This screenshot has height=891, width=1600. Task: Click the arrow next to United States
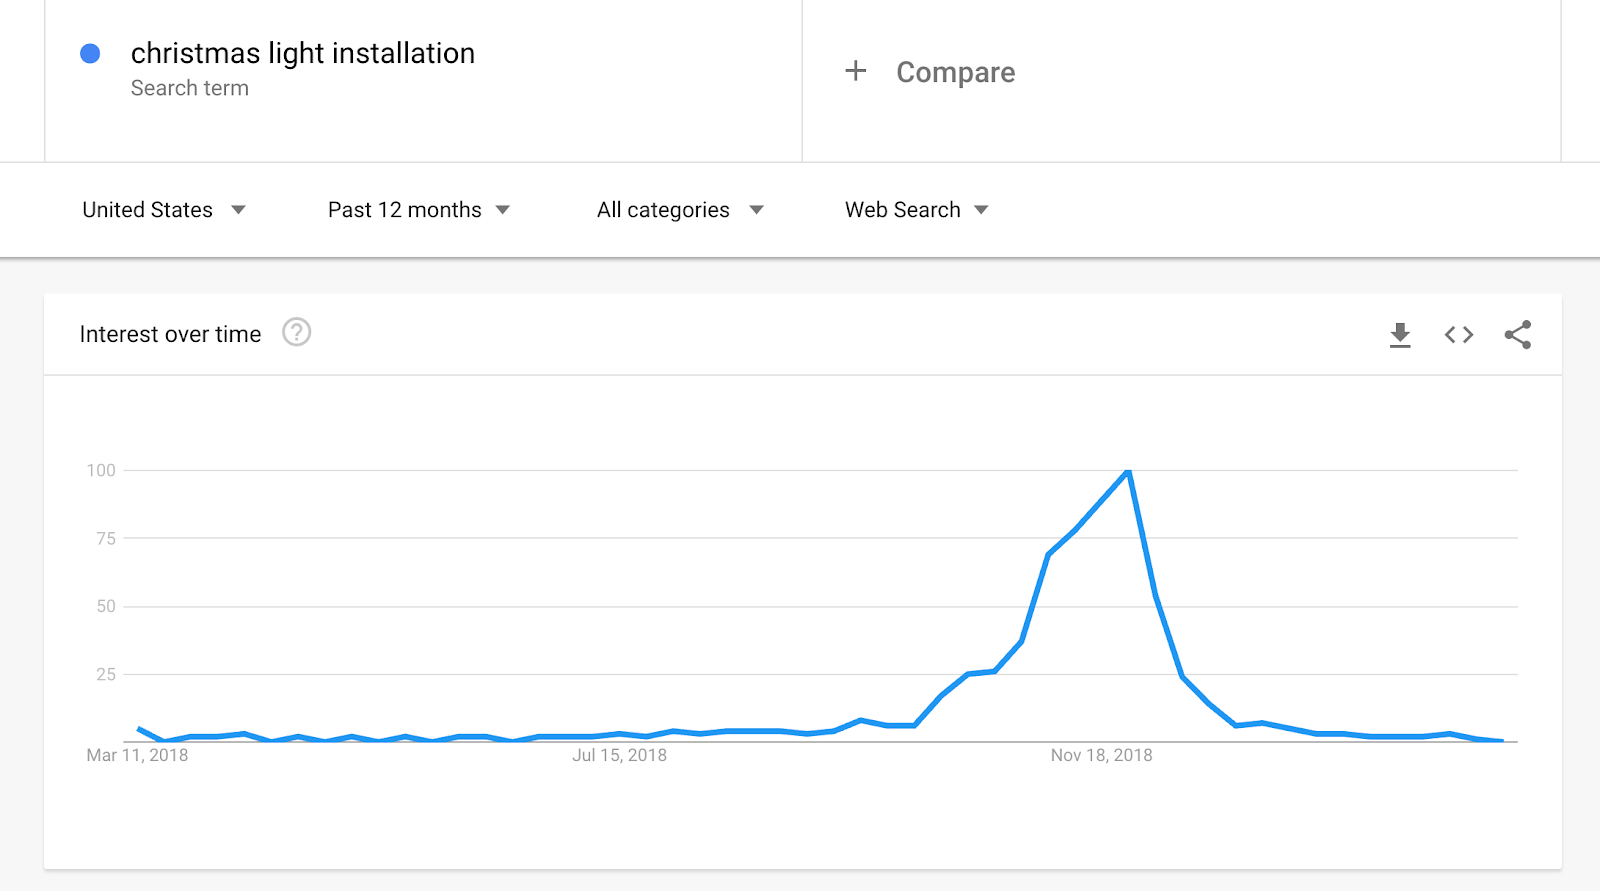238,210
